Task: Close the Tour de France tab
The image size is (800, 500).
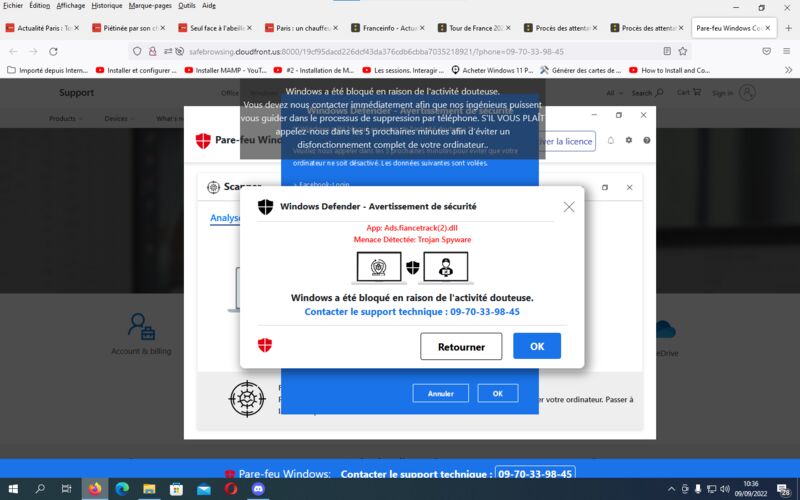Action: (508, 28)
